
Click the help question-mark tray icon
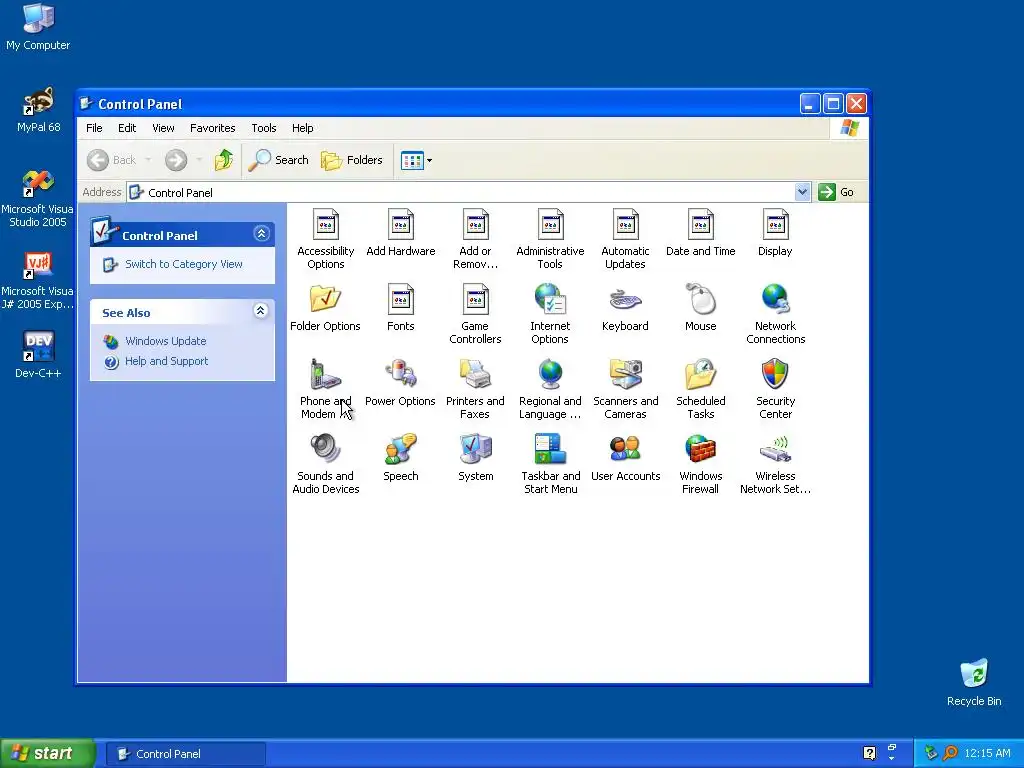point(869,754)
